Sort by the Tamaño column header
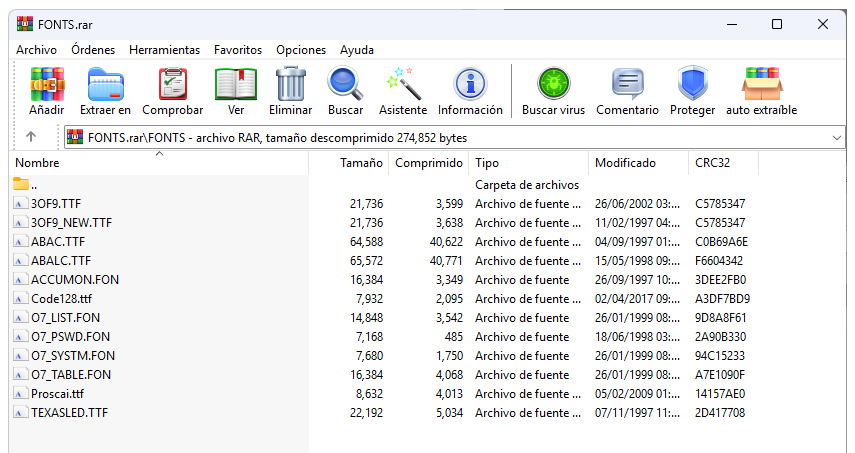855x453 pixels. pyautogui.click(x=349, y=162)
